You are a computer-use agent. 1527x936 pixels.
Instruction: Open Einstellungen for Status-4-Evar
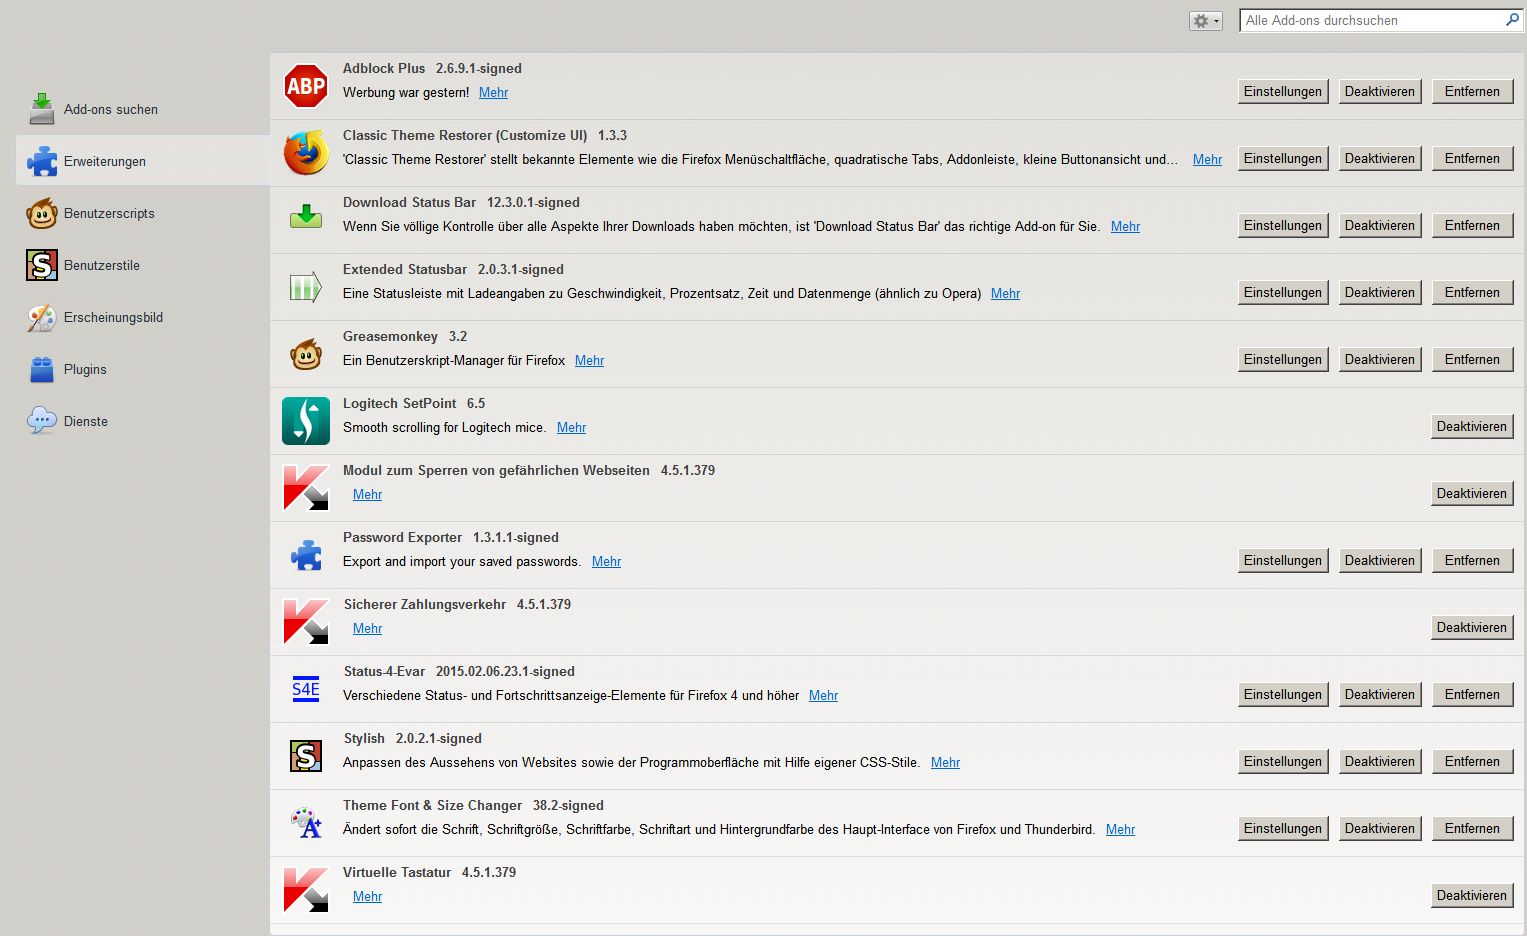coord(1283,694)
